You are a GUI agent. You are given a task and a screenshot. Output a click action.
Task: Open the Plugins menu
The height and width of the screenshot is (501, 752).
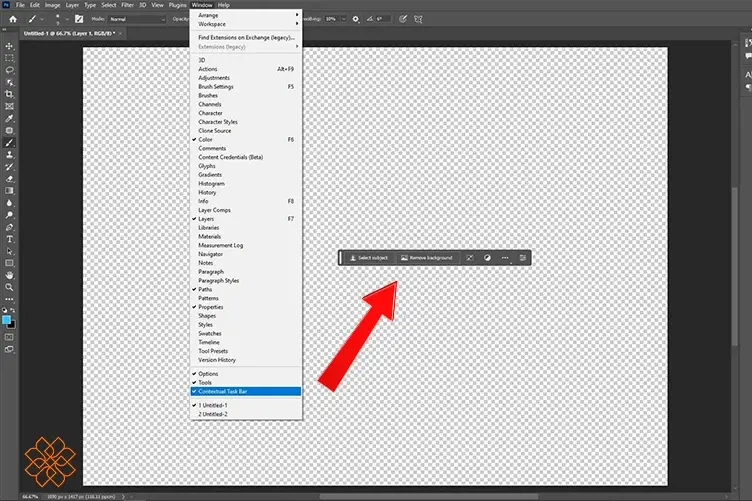[177, 5]
